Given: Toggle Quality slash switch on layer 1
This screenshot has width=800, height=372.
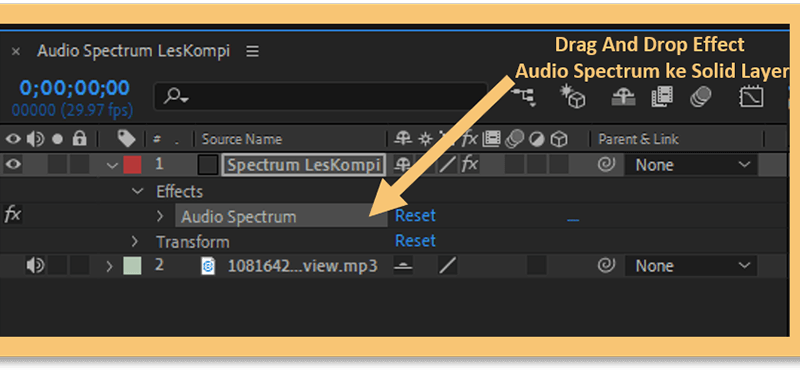Looking at the screenshot, I should 448,164.
